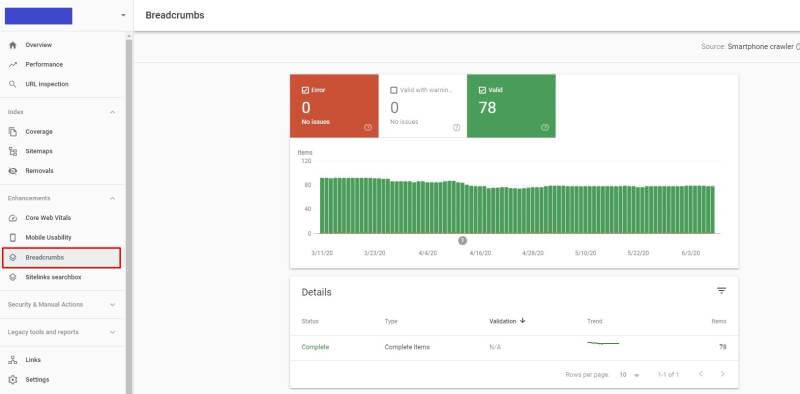Click the Mobile Usability phone icon
This screenshot has width=800, height=394.
[13, 237]
